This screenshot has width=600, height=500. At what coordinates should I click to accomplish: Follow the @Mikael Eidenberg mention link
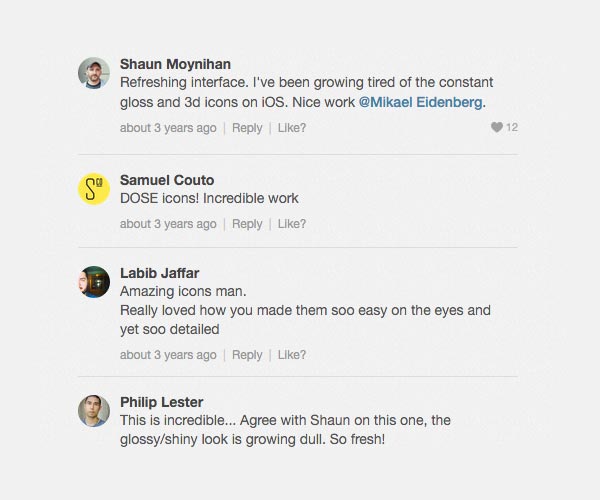point(420,102)
